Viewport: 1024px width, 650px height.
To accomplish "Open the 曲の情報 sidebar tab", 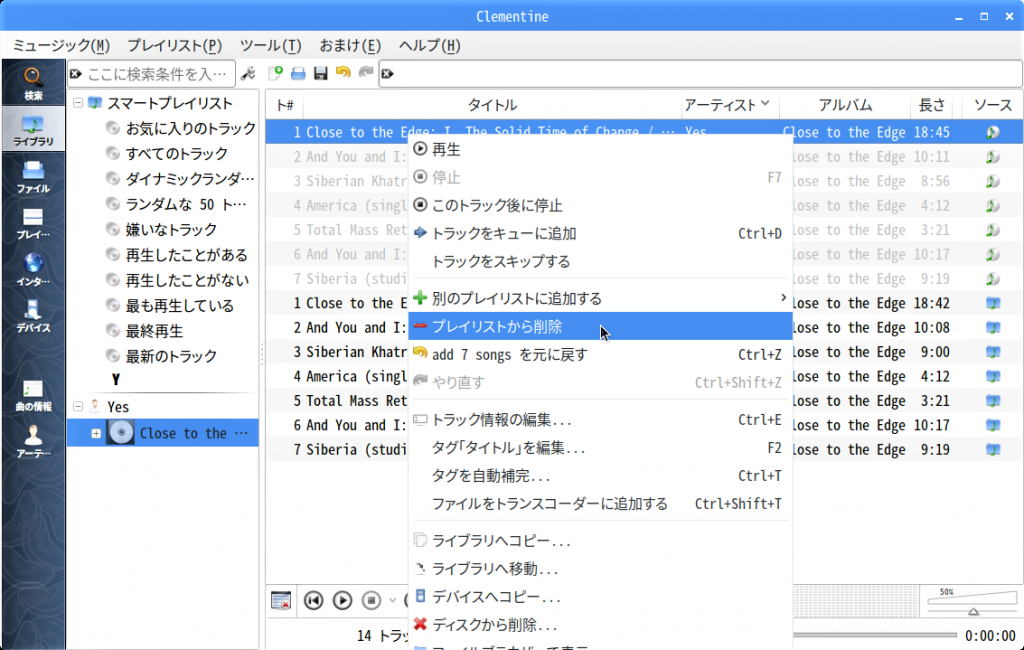I will point(33,396).
